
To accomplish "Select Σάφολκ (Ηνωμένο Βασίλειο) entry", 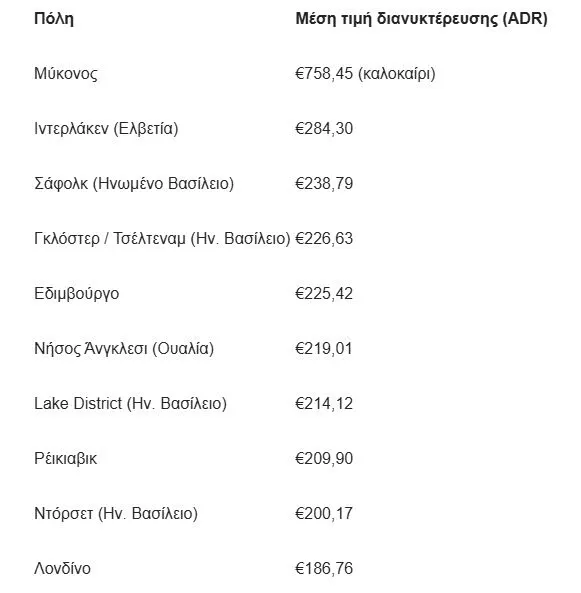I will [x=134, y=183].
